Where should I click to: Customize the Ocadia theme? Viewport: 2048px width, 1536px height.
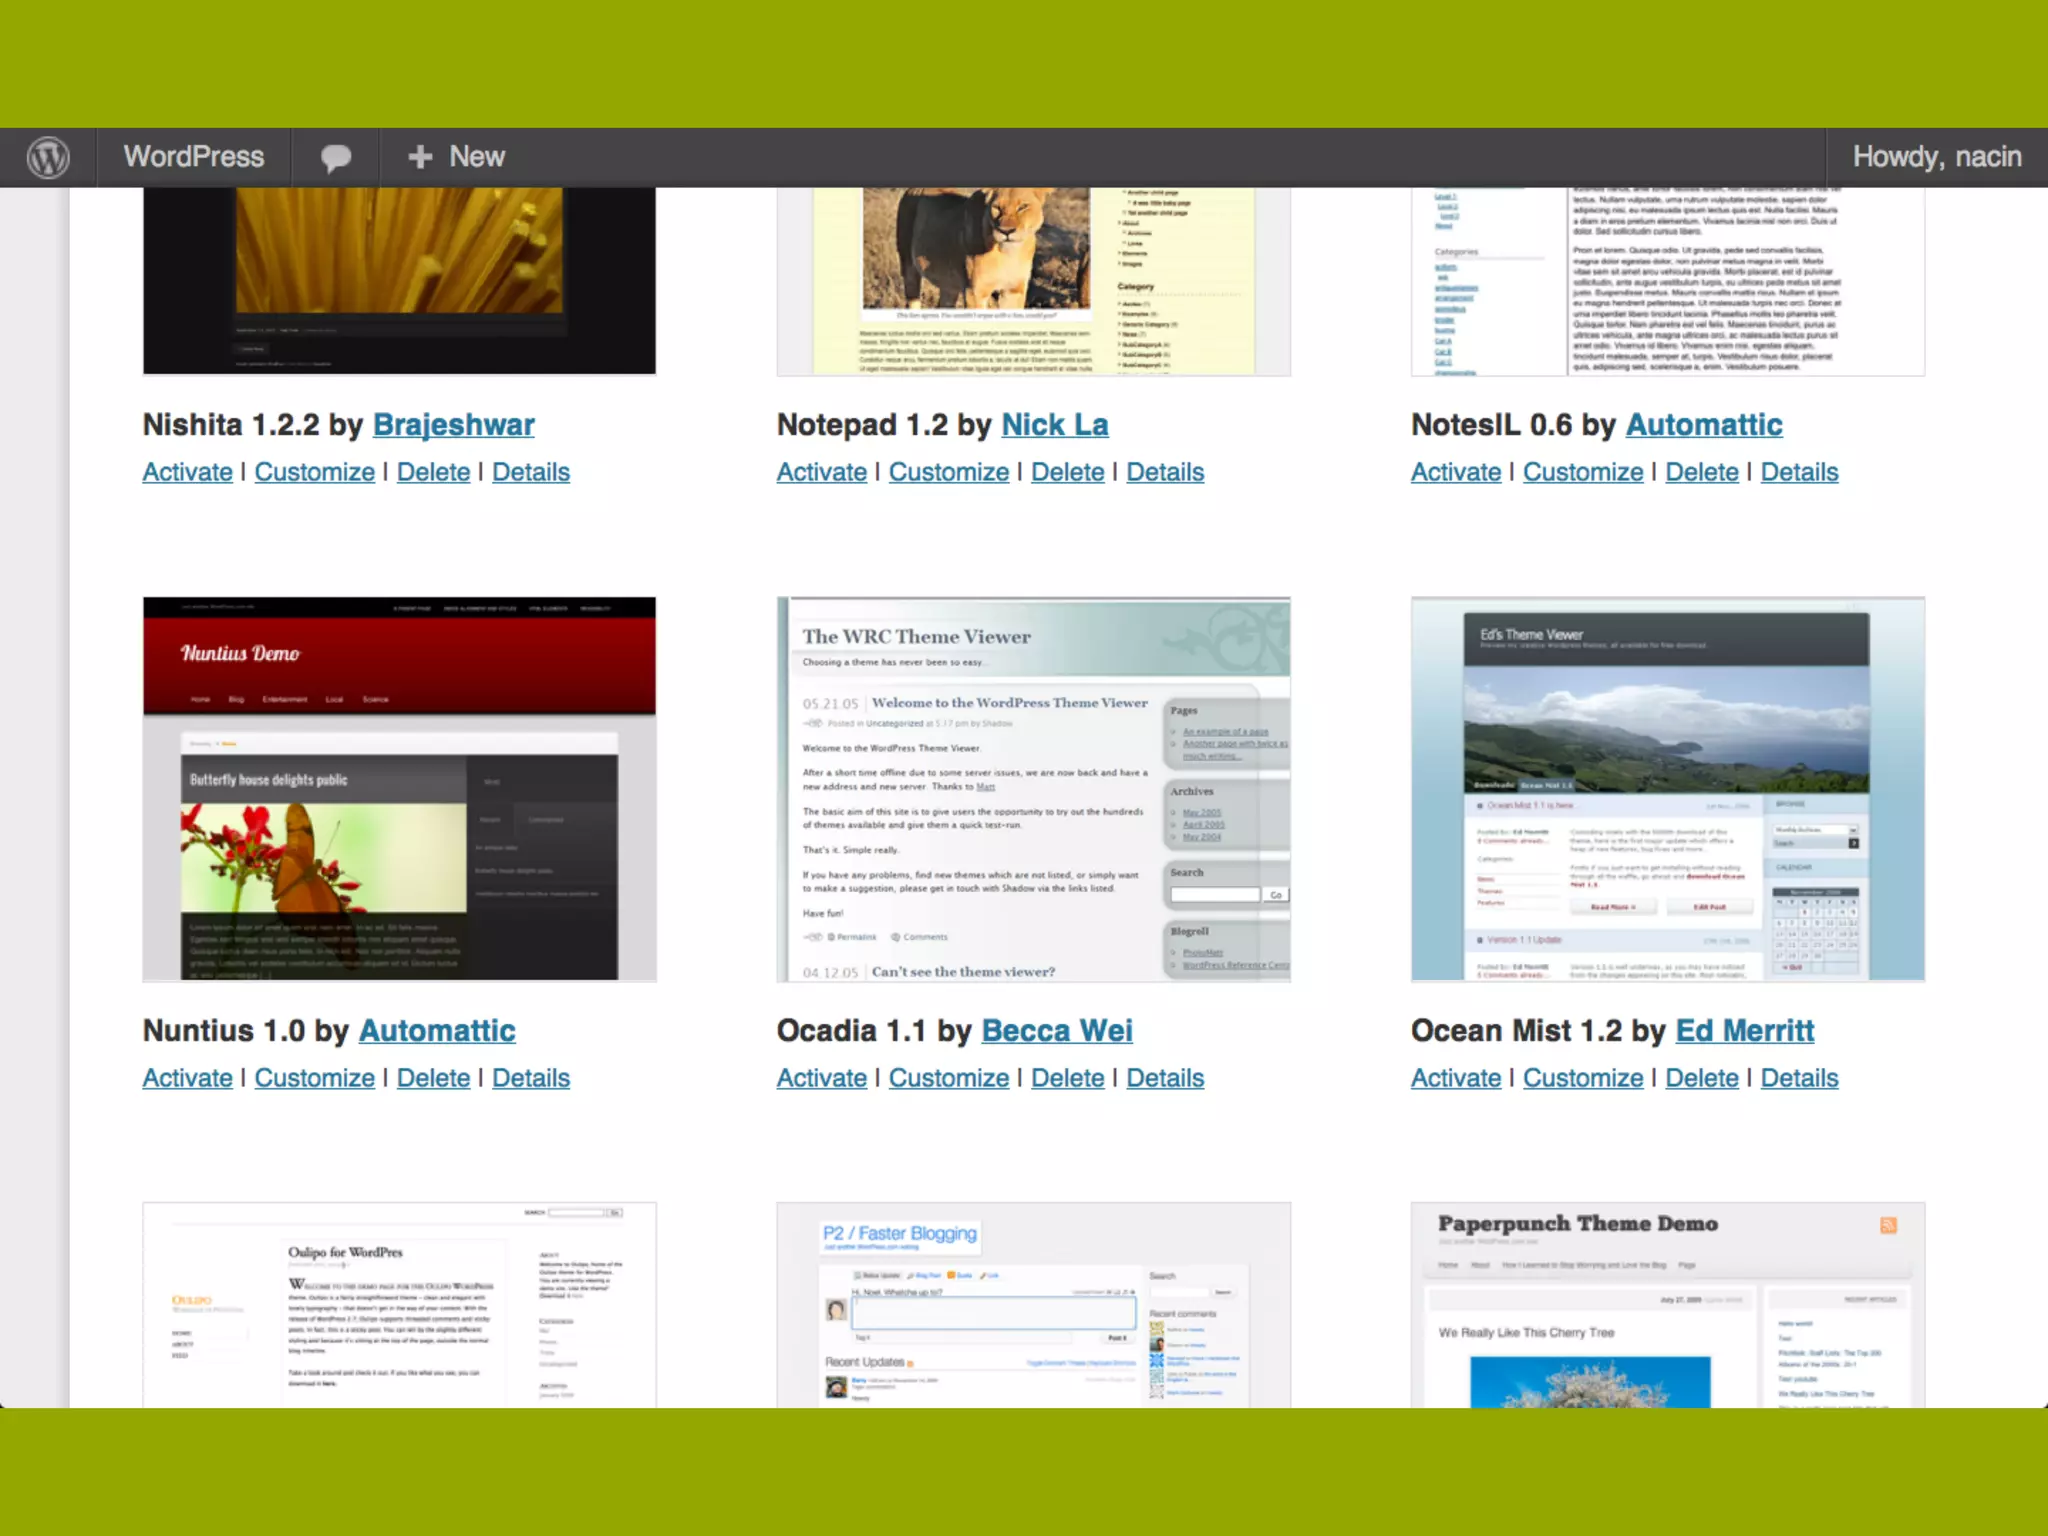948,1078
